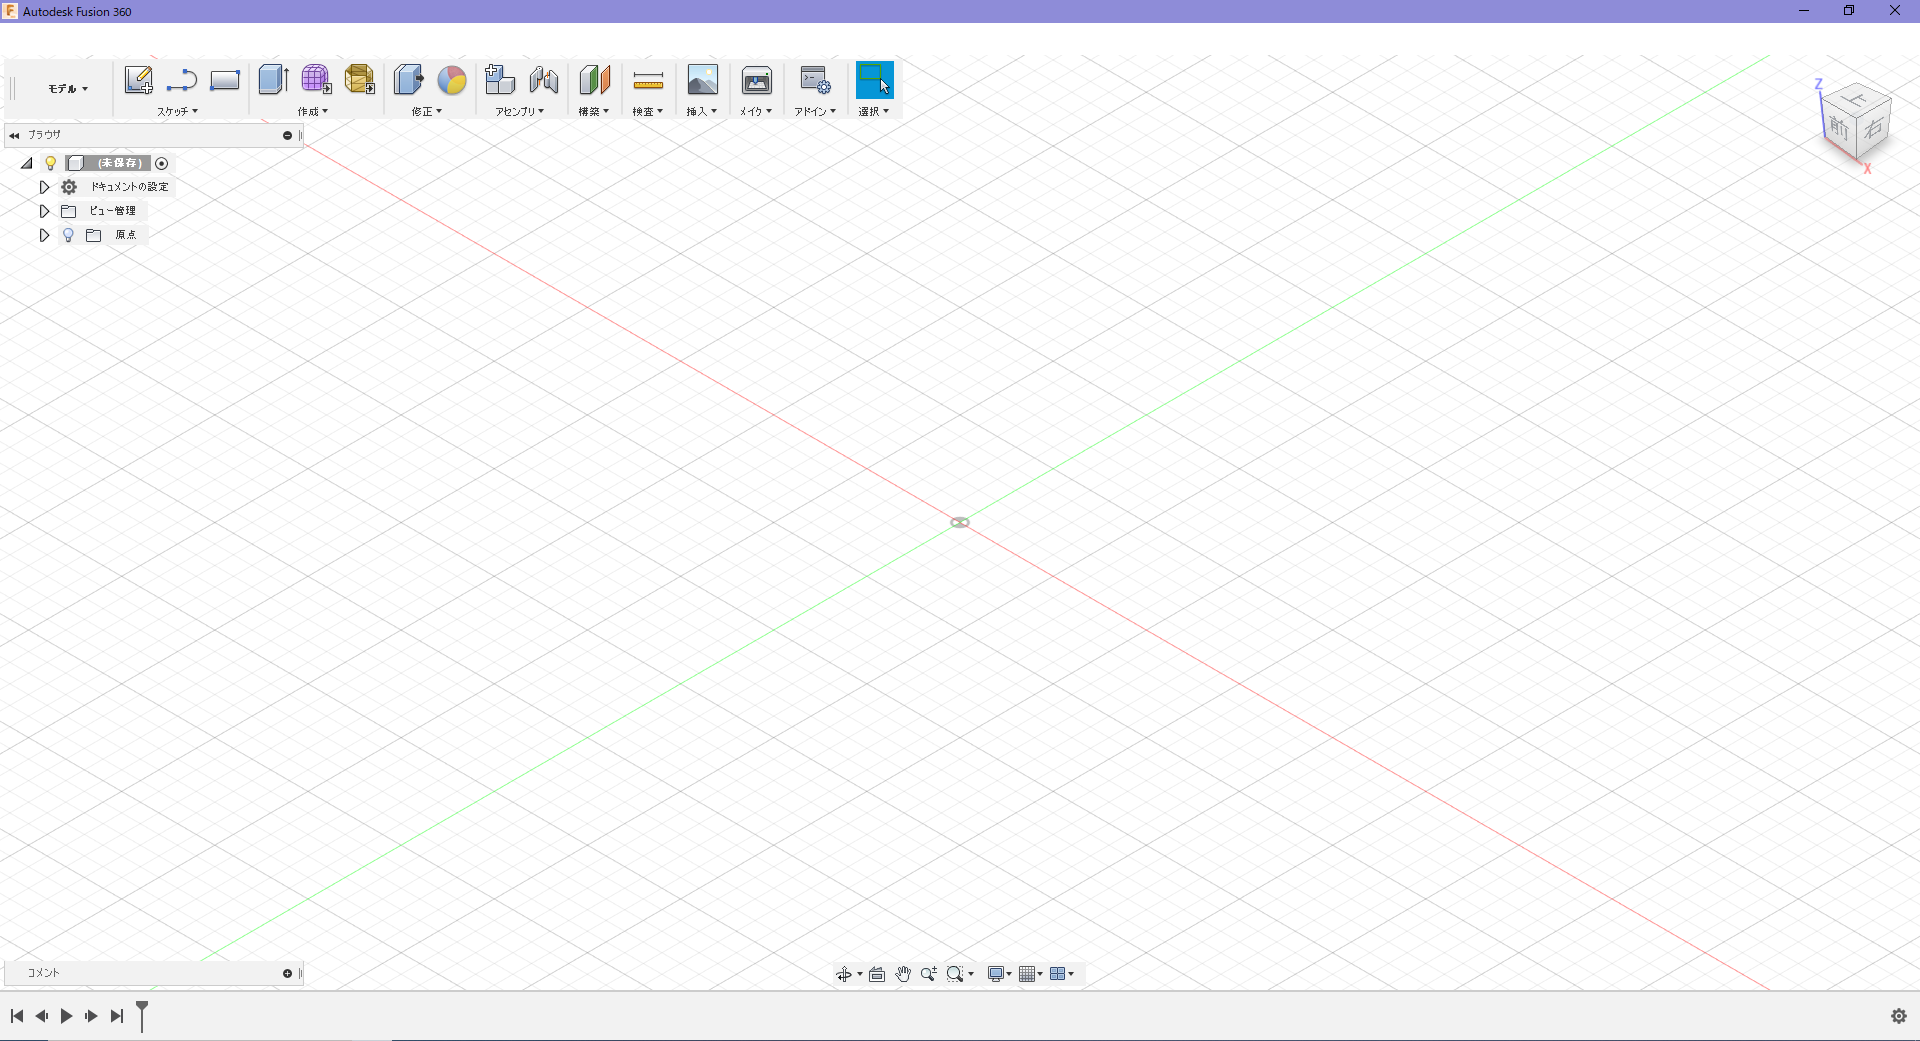The width and height of the screenshot is (1920, 1041).
Task: Open Display Settings monitor icon
Action: point(996,974)
